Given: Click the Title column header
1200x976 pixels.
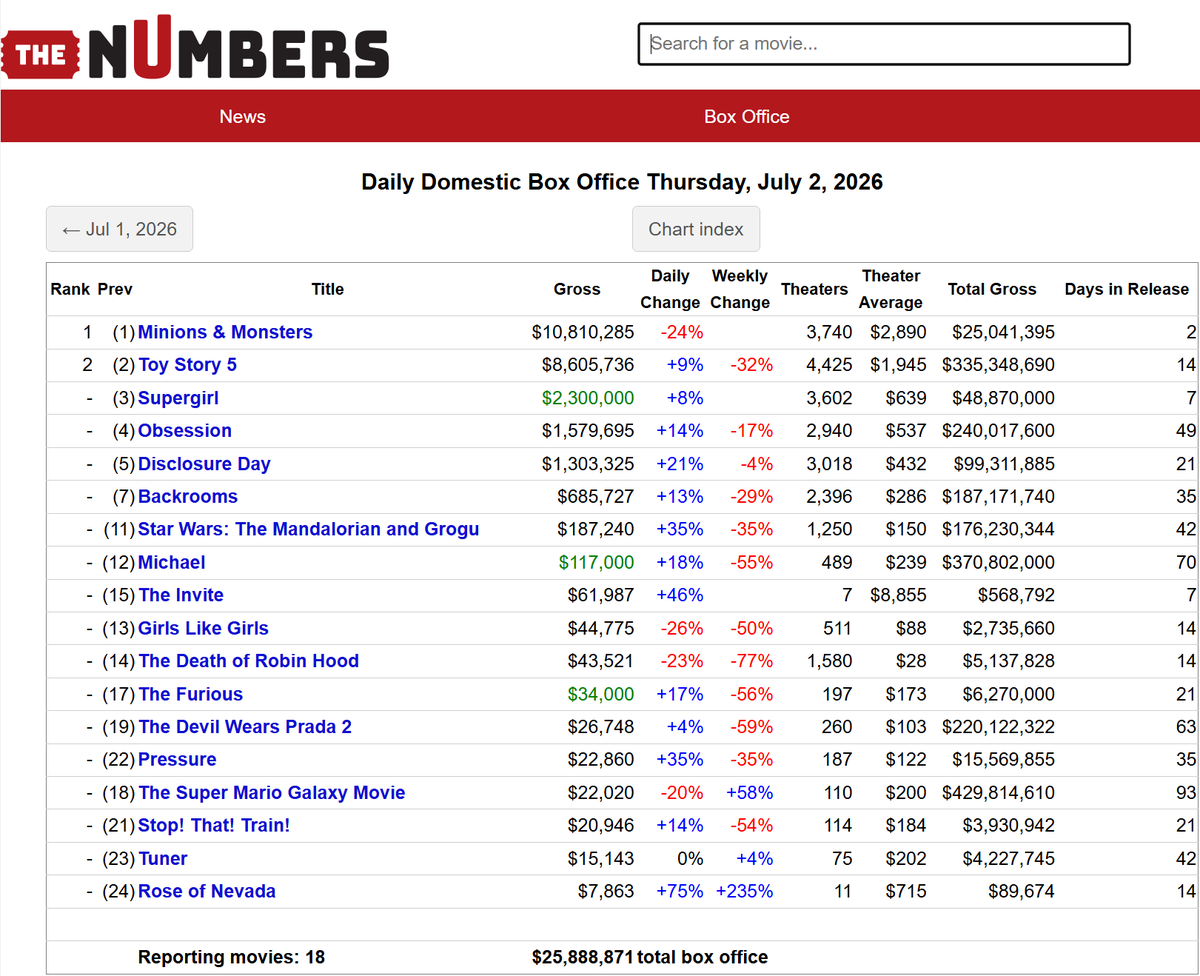Looking at the screenshot, I should 327,289.
